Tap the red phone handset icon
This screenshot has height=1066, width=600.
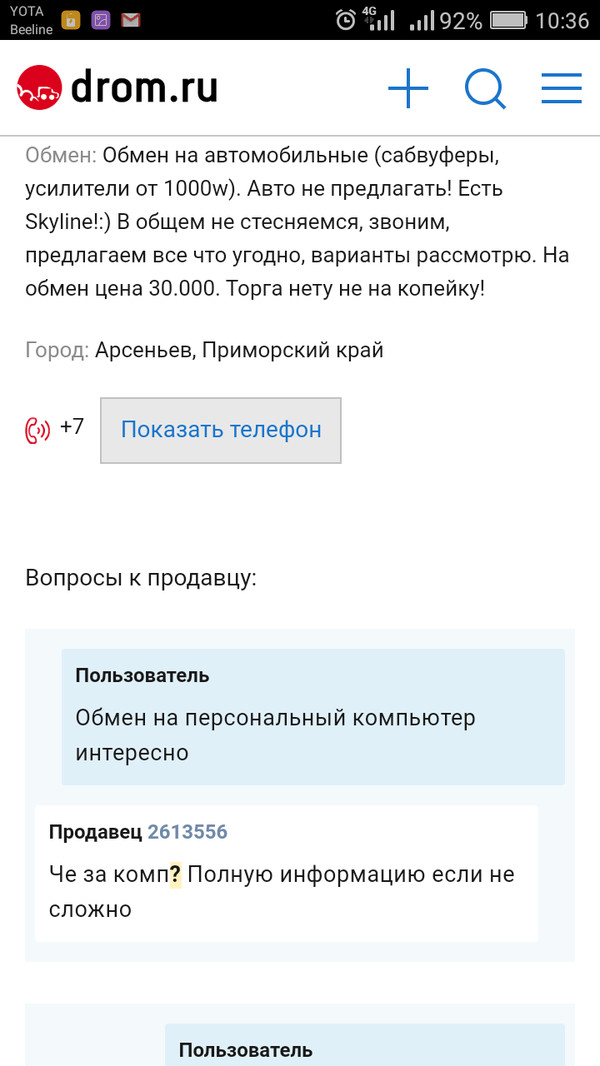pos(38,431)
